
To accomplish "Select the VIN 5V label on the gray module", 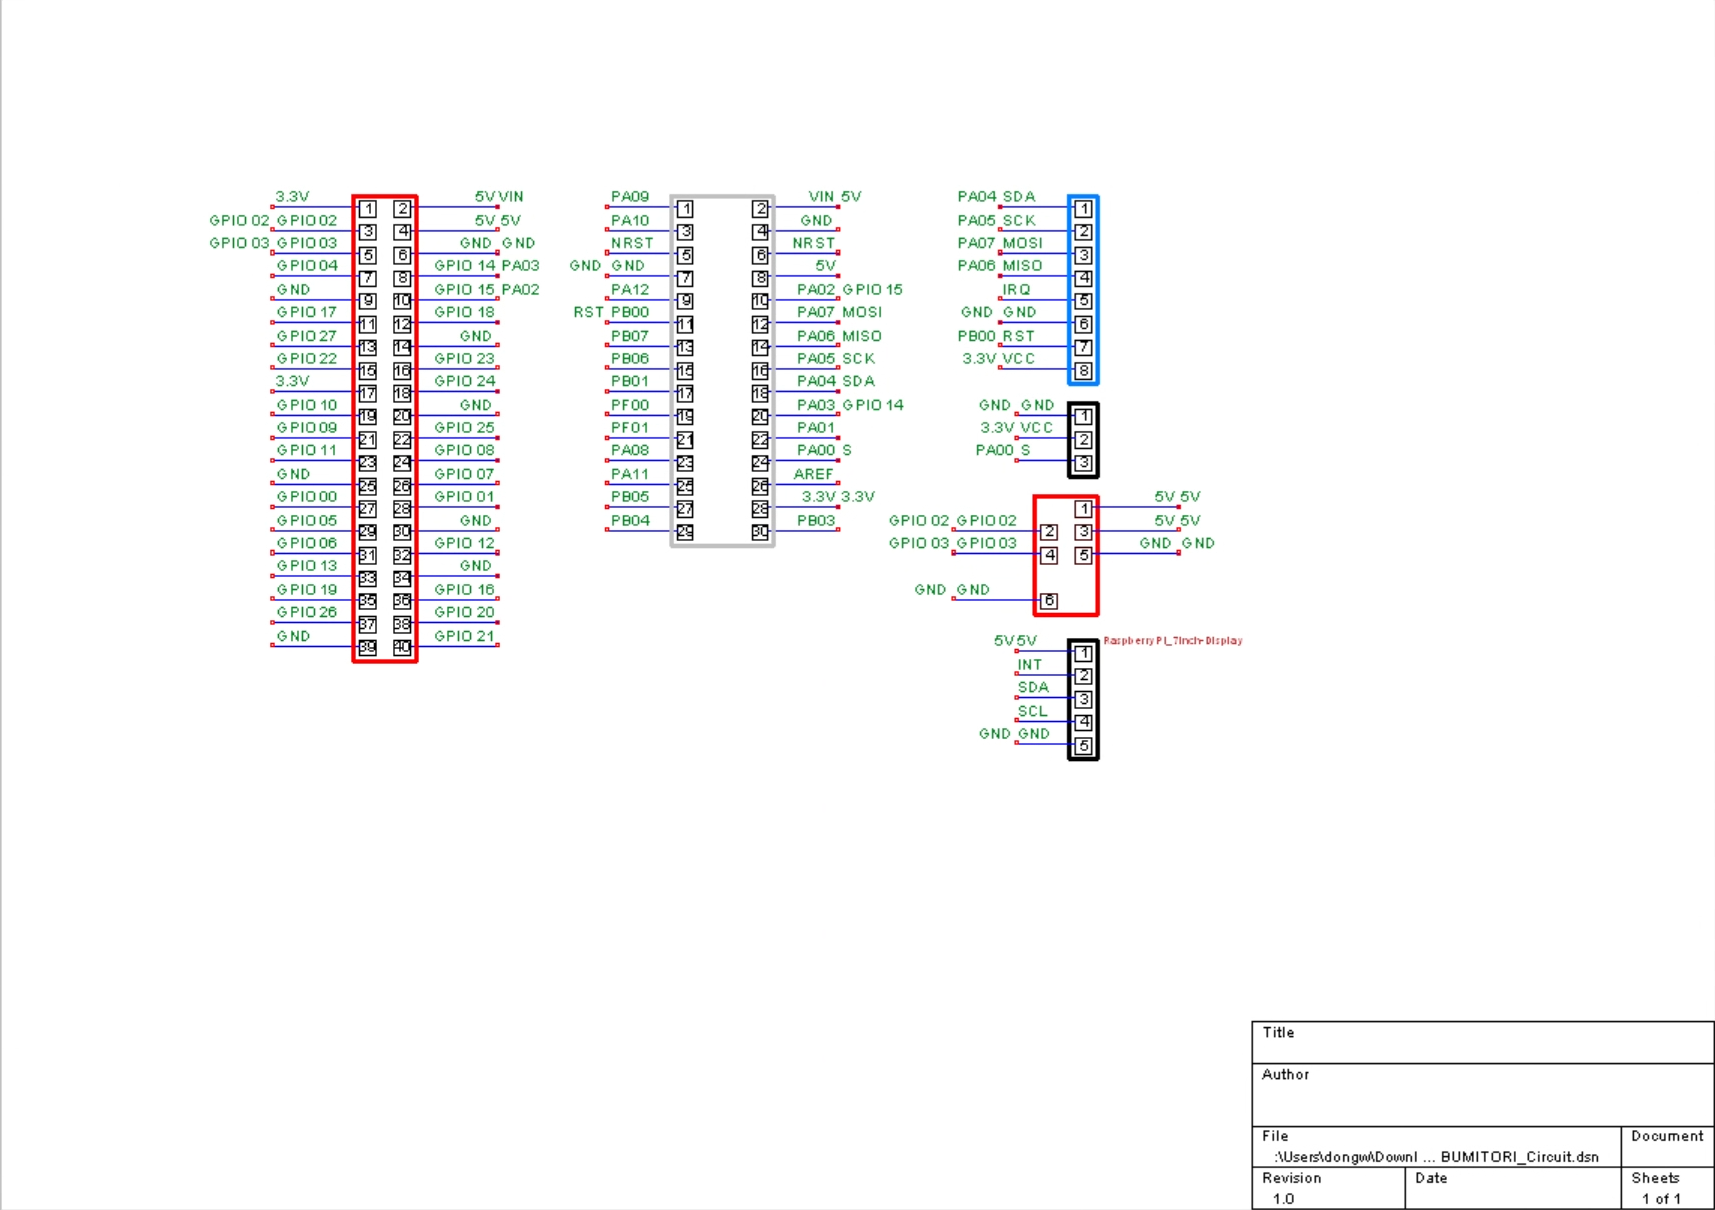I will pyautogui.click(x=835, y=197).
